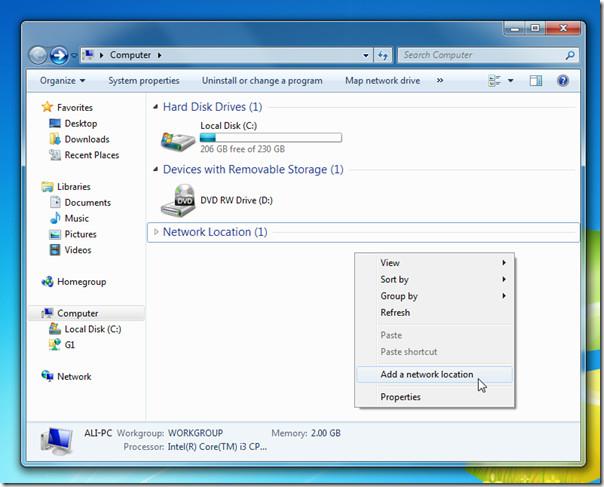604x487 pixels.
Task: Choose Add a network location
Action: point(426,375)
